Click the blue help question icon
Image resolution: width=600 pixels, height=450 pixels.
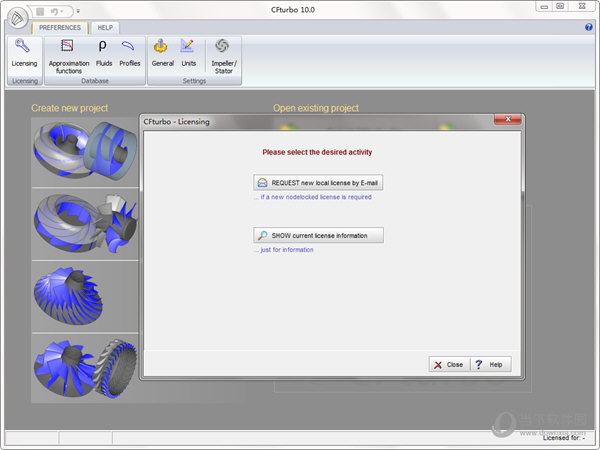pos(589,27)
